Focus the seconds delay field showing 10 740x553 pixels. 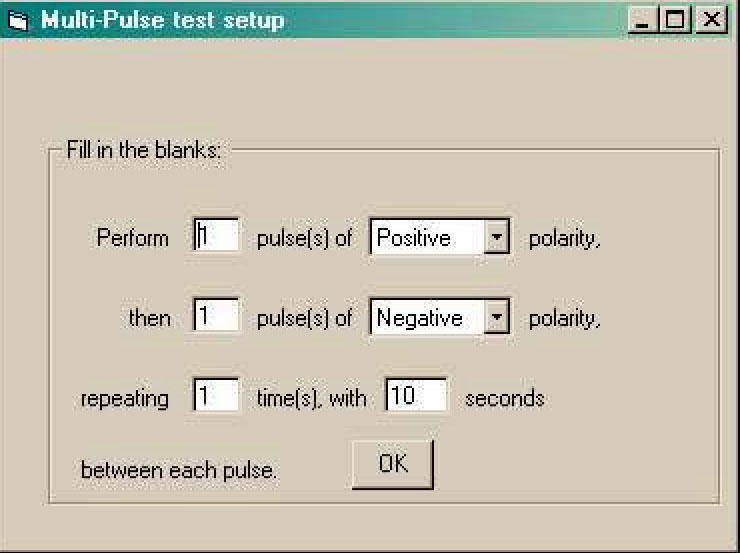coord(417,397)
